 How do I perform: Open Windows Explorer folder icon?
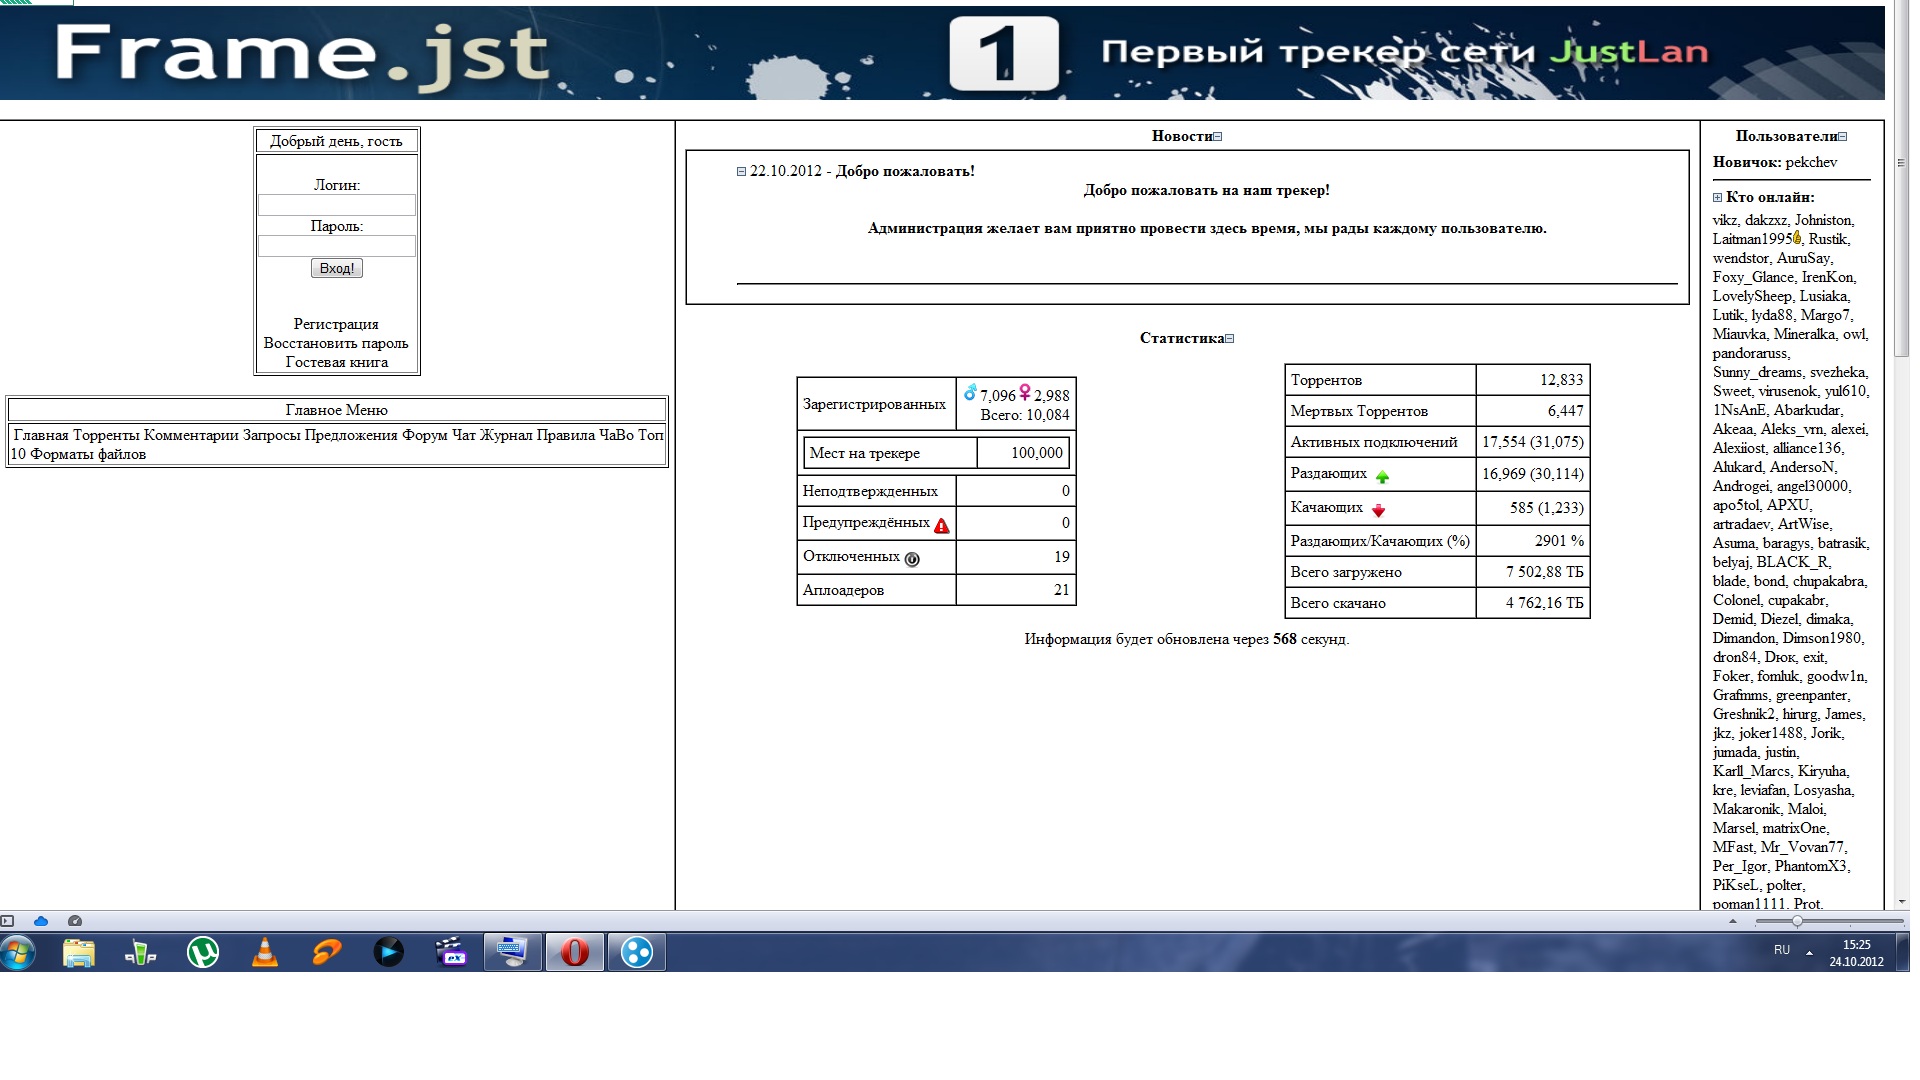click(x=79, y=952)
